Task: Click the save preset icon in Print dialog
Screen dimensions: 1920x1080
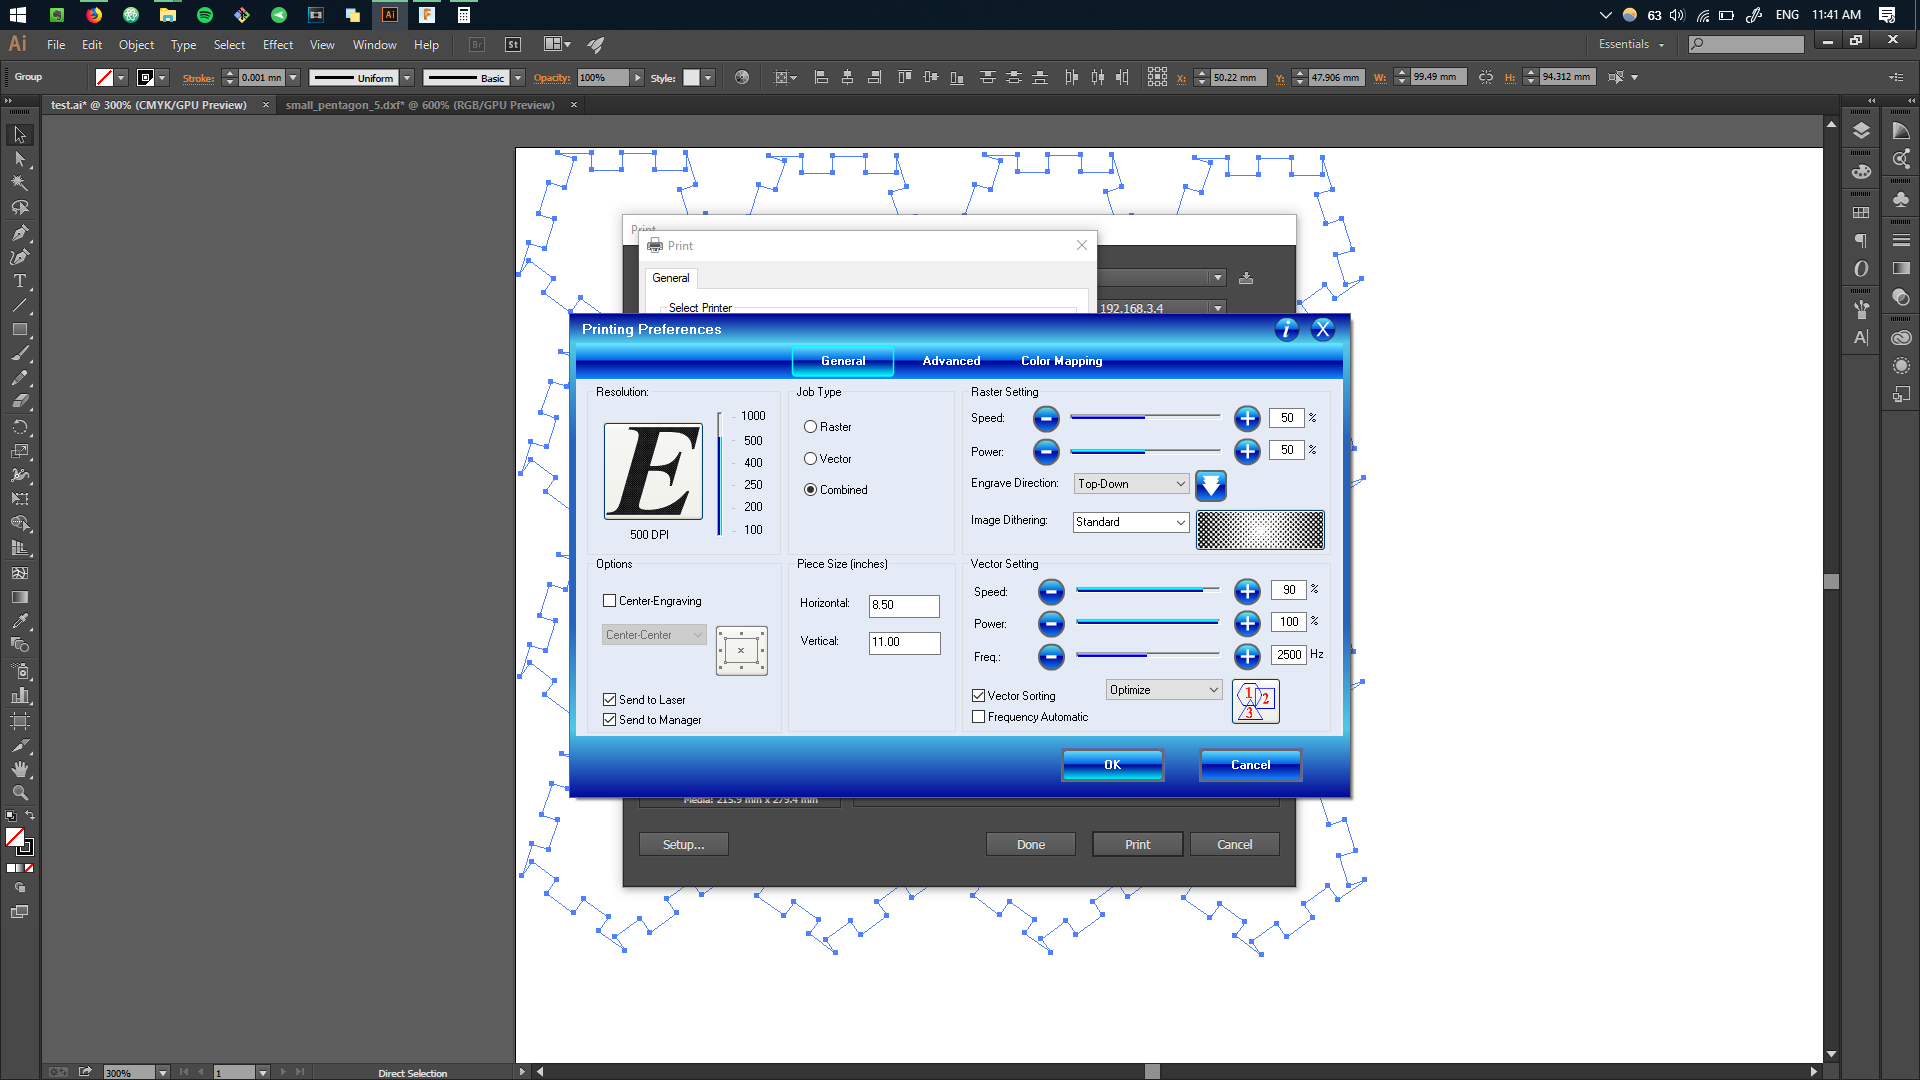Action: [x=1246, y=278]
